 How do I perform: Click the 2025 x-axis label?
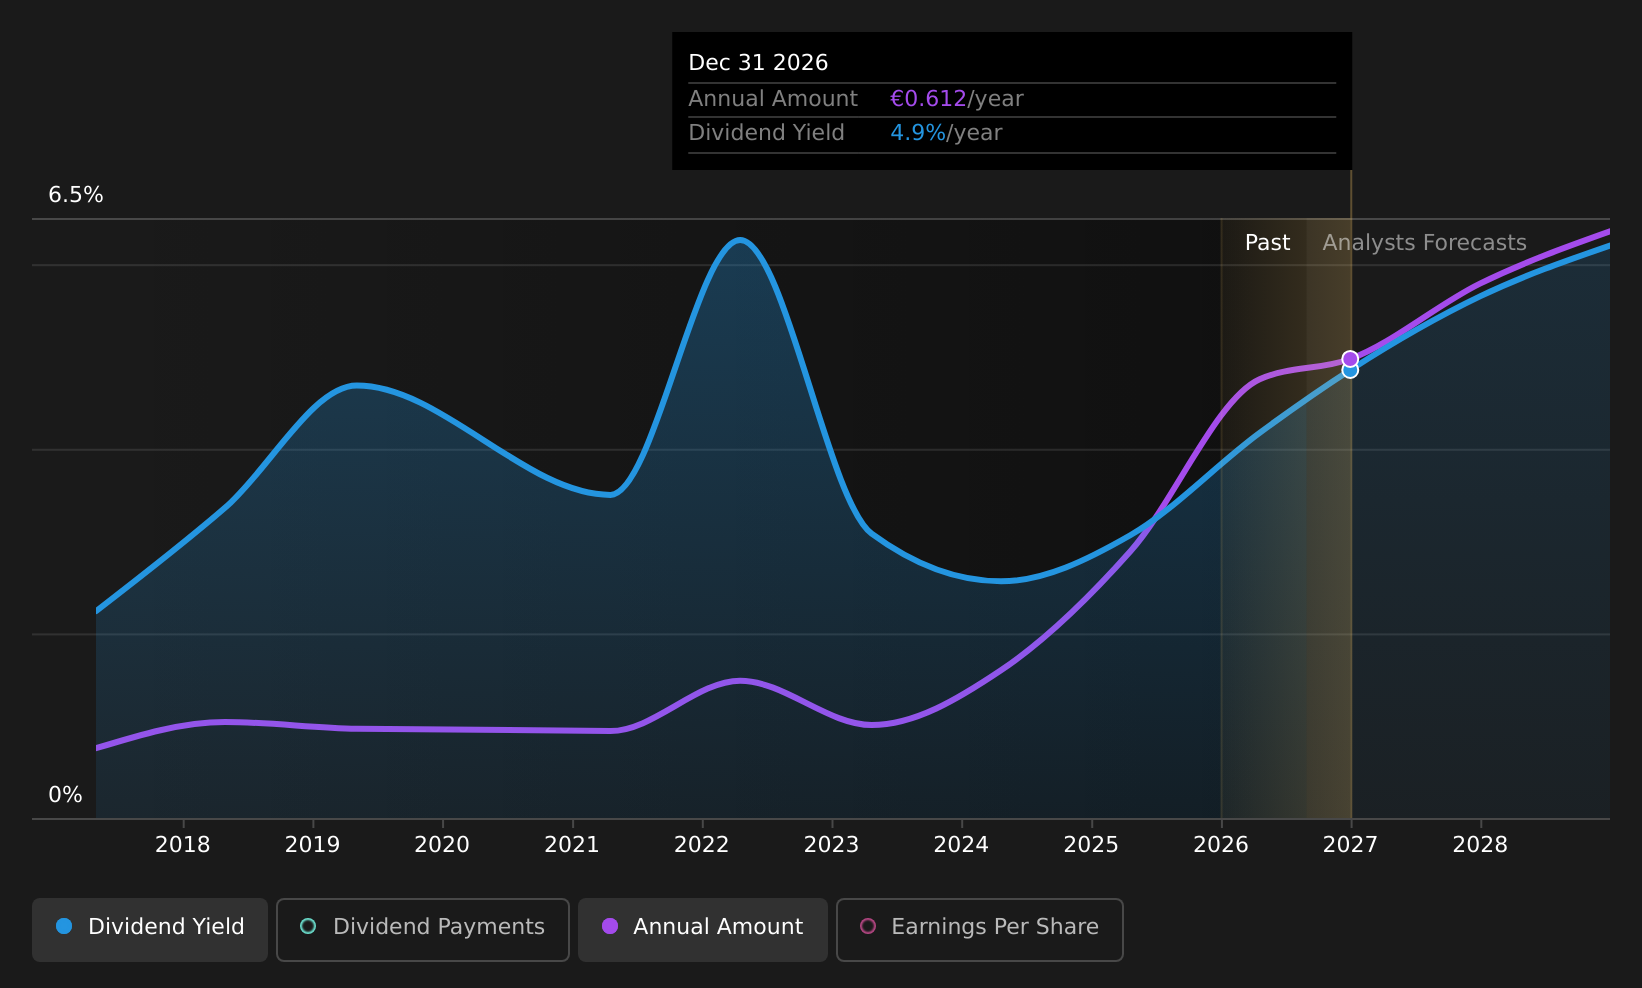pos(1091,845)
